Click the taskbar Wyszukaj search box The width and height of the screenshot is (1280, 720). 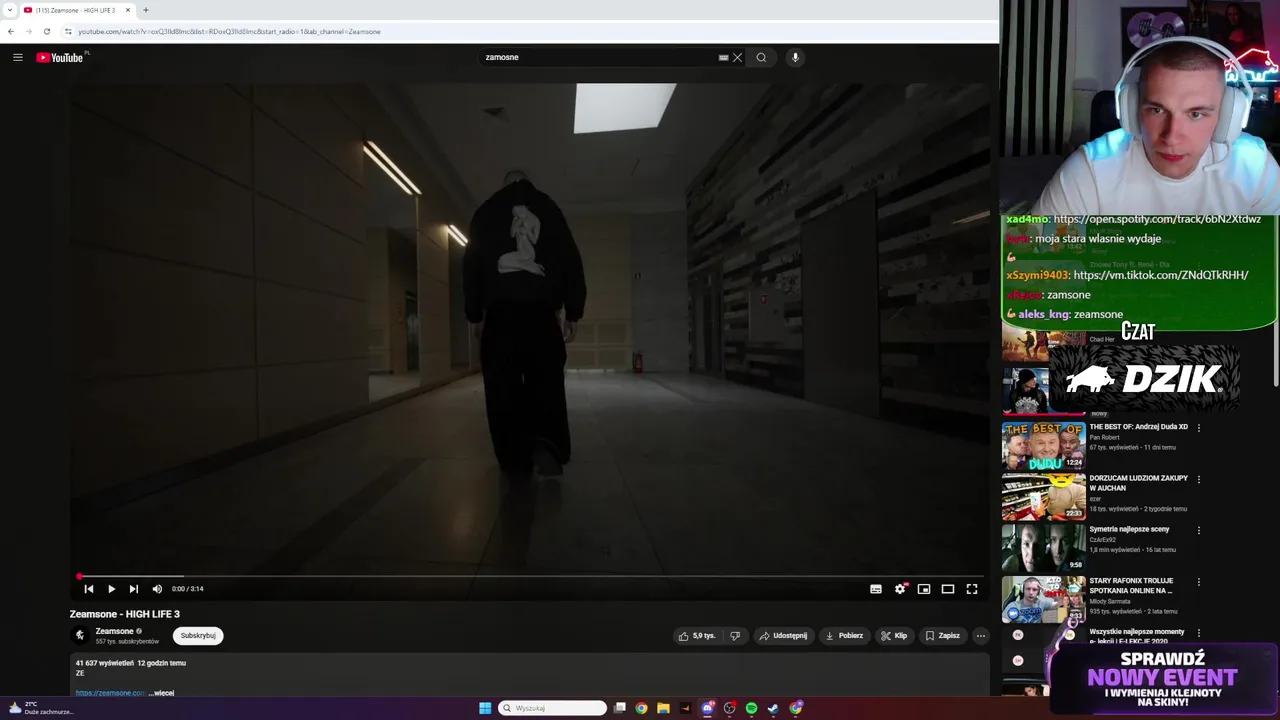553,708
